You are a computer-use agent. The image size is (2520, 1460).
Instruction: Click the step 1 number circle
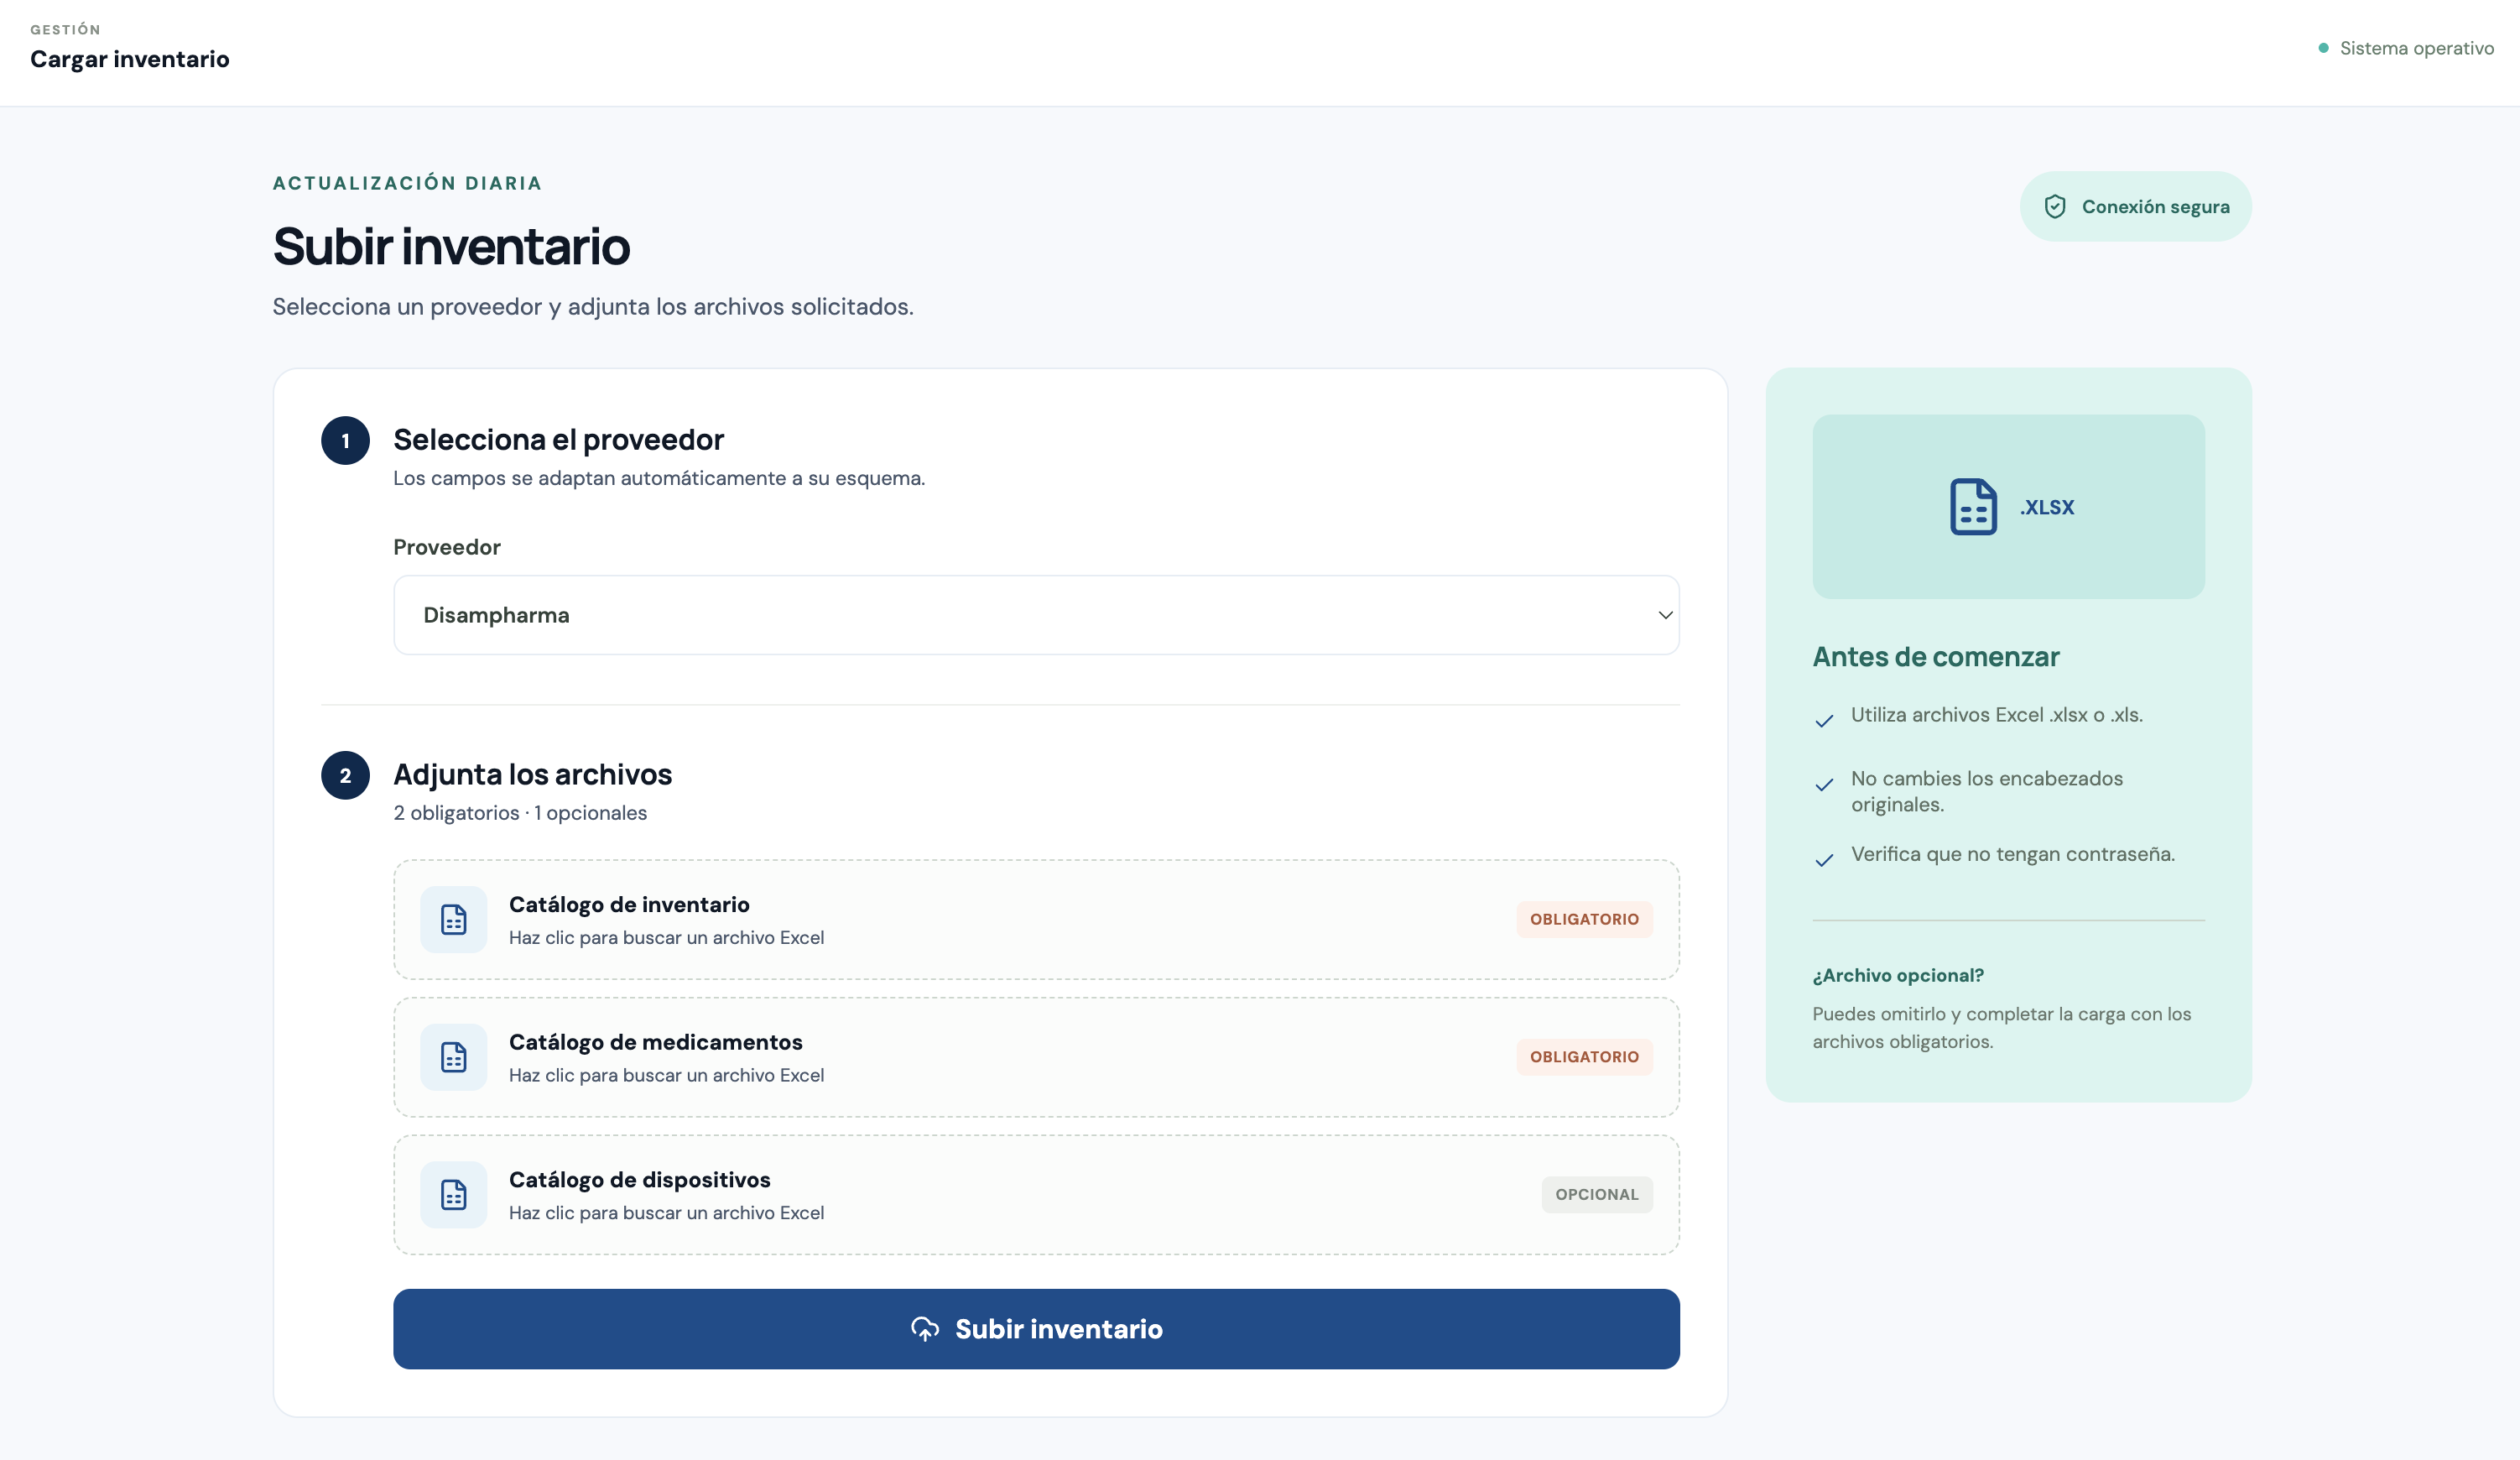[x=345, y=441]
